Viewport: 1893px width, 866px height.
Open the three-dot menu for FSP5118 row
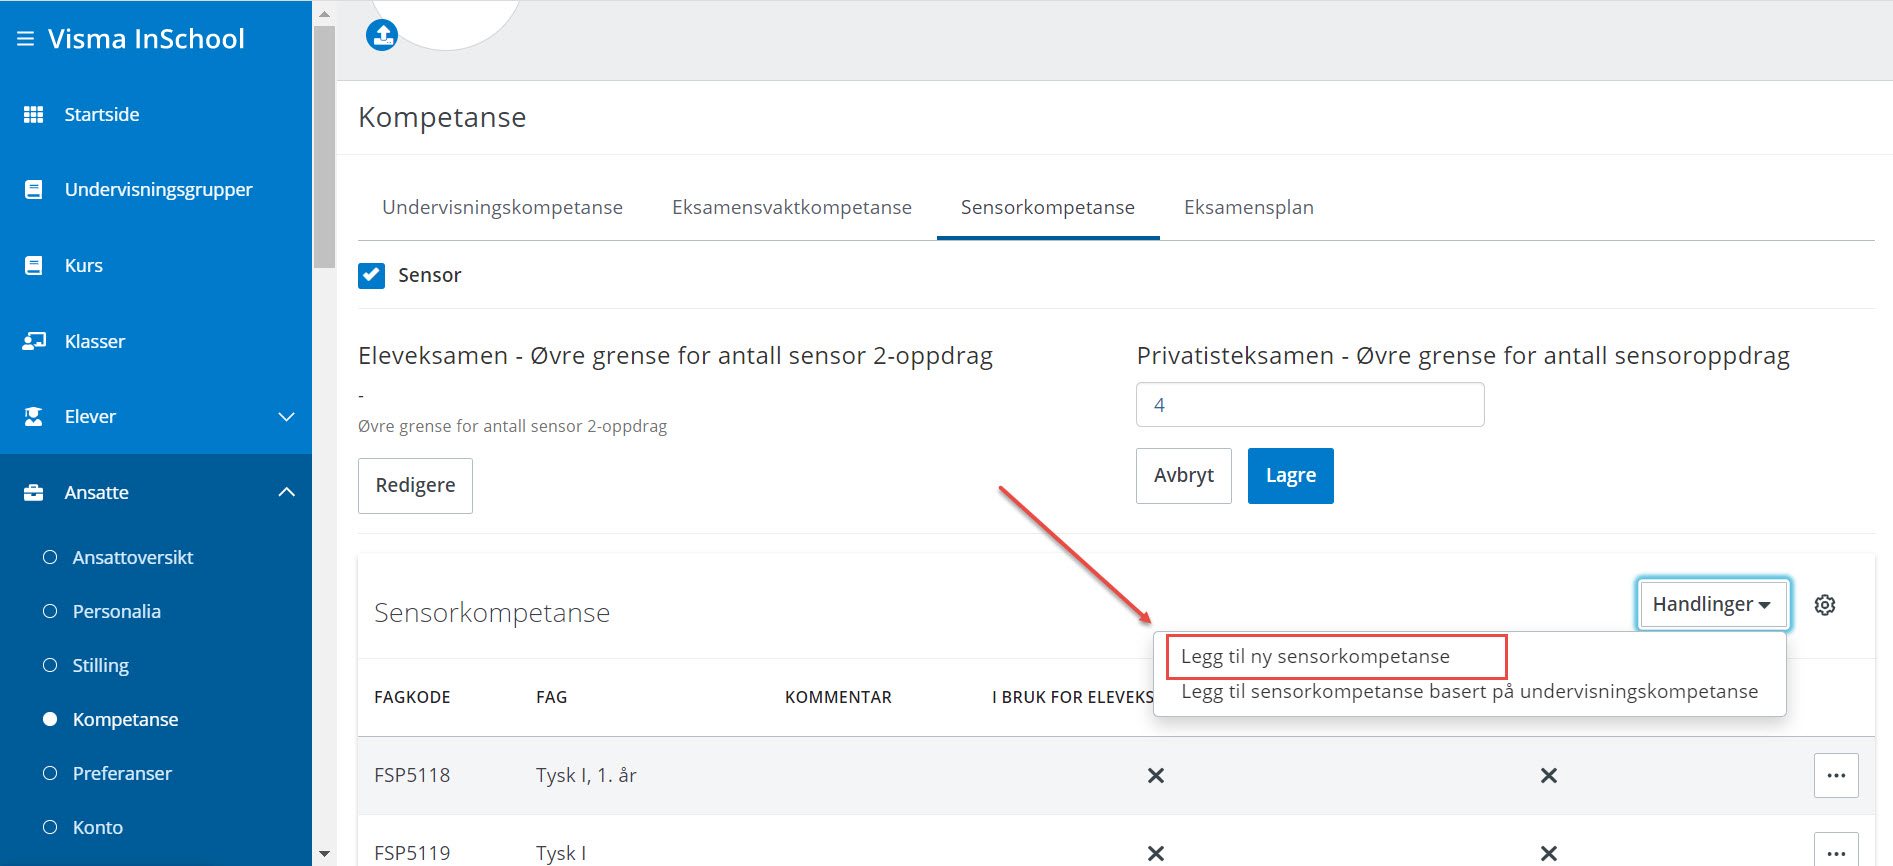pyautogui.click(x=1836, y=775)
